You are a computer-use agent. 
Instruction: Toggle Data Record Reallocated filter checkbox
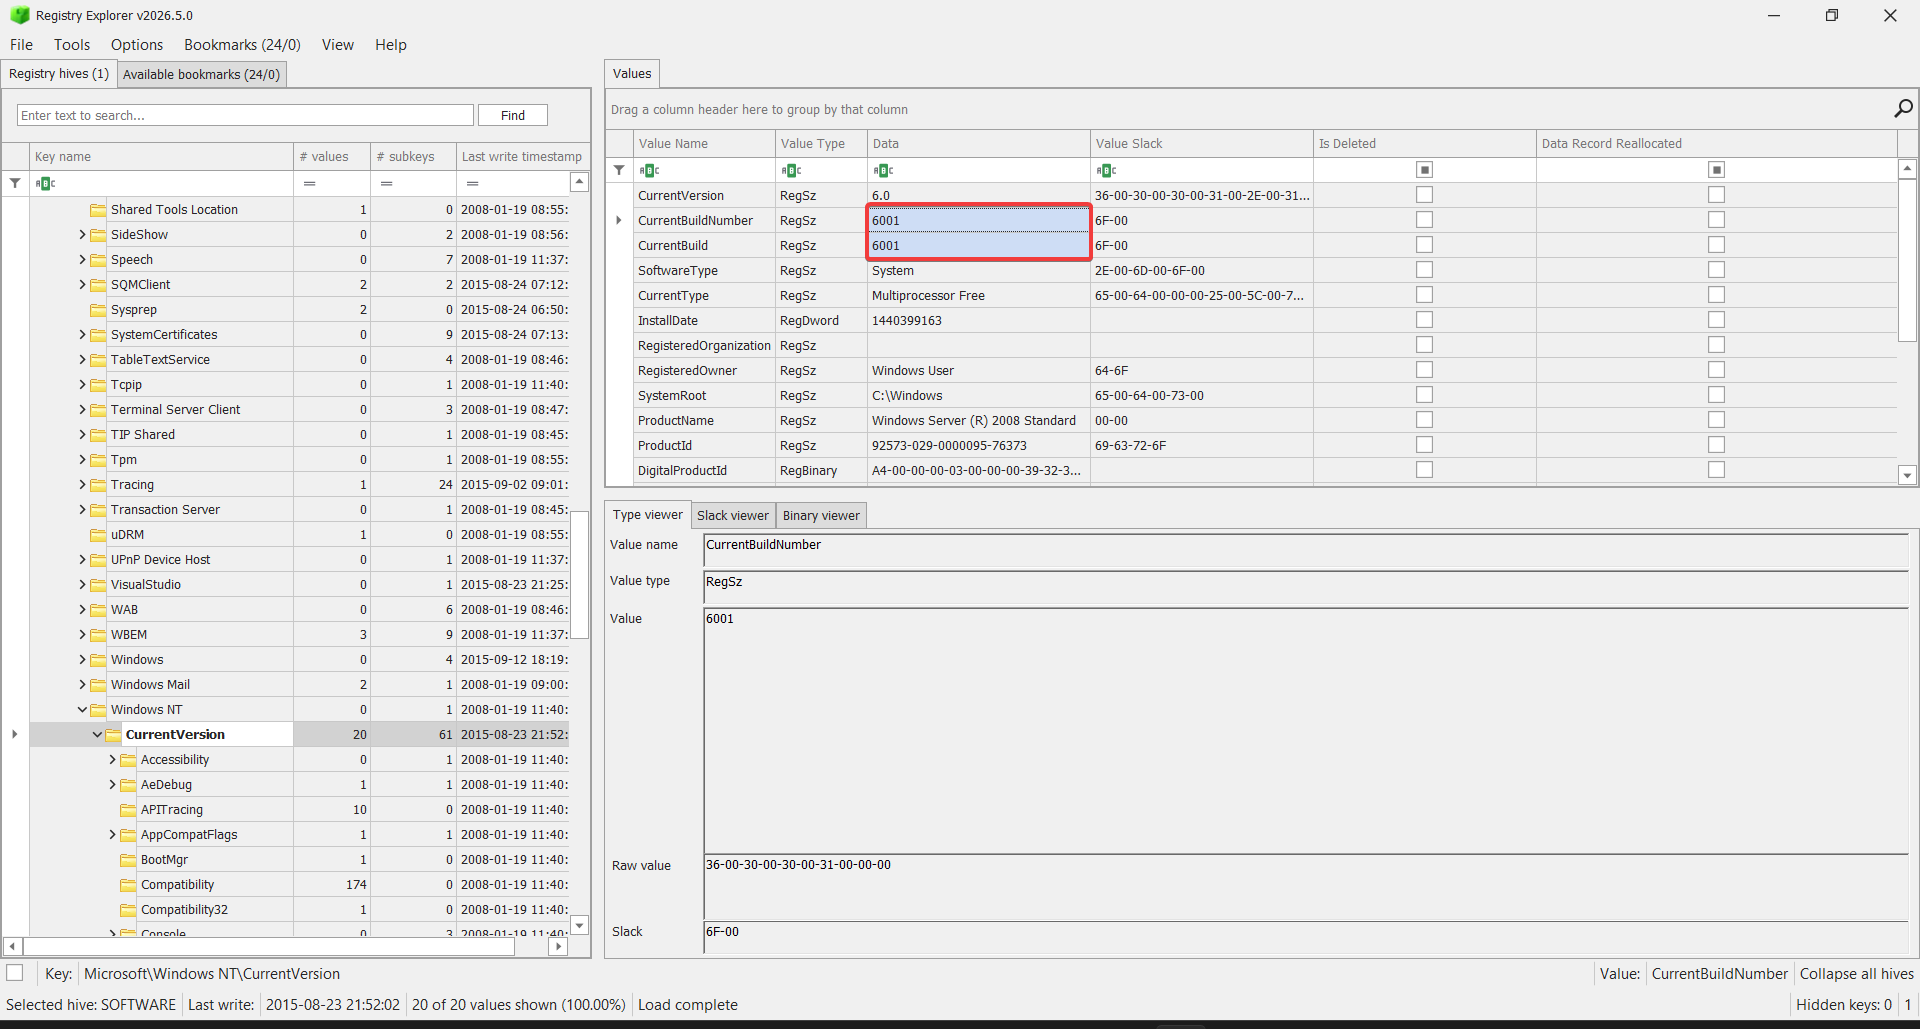coord(1717,170)
